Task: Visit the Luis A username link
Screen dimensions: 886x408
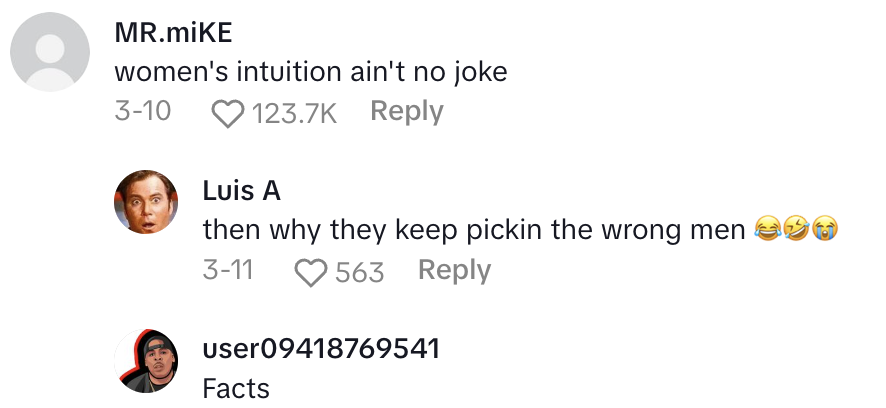Action: click(x=241, y=191)
